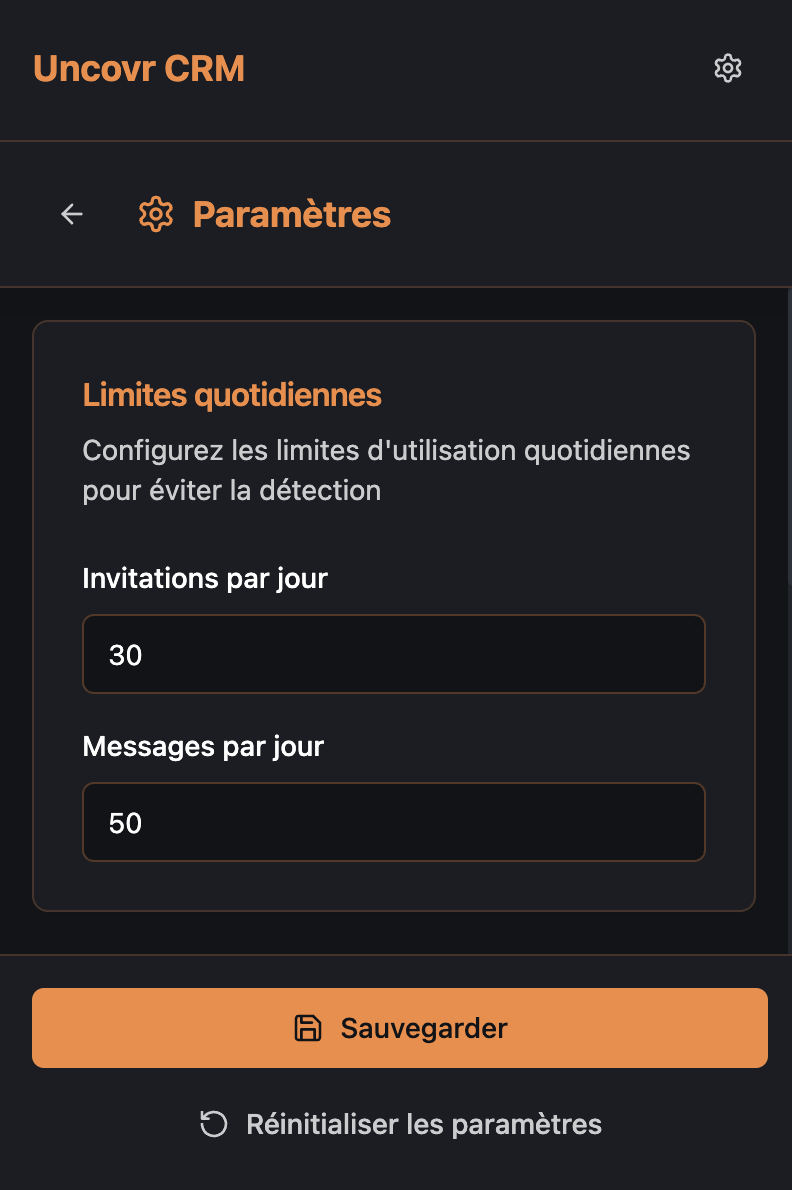Click the 'pour éviter la détection' text line

click(x=231, y=491)
